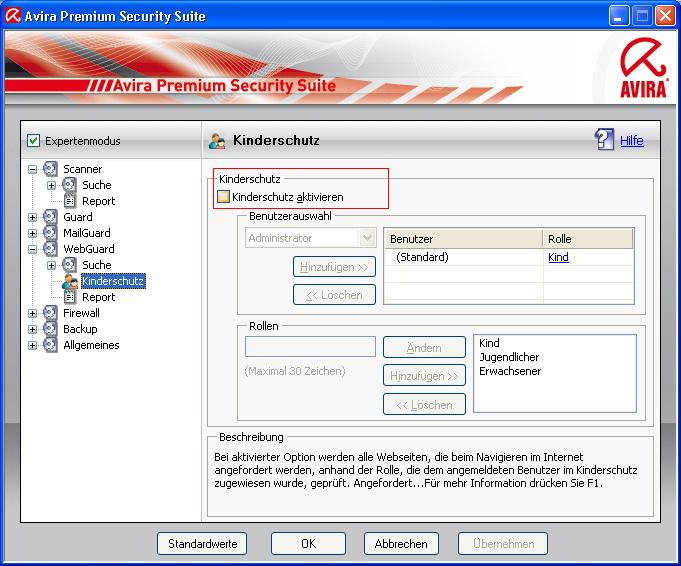Viewport: 681px width, 566px height.
Task: Click the Abbrechen button
Action: pyautogui.click(x=401, y=543)
